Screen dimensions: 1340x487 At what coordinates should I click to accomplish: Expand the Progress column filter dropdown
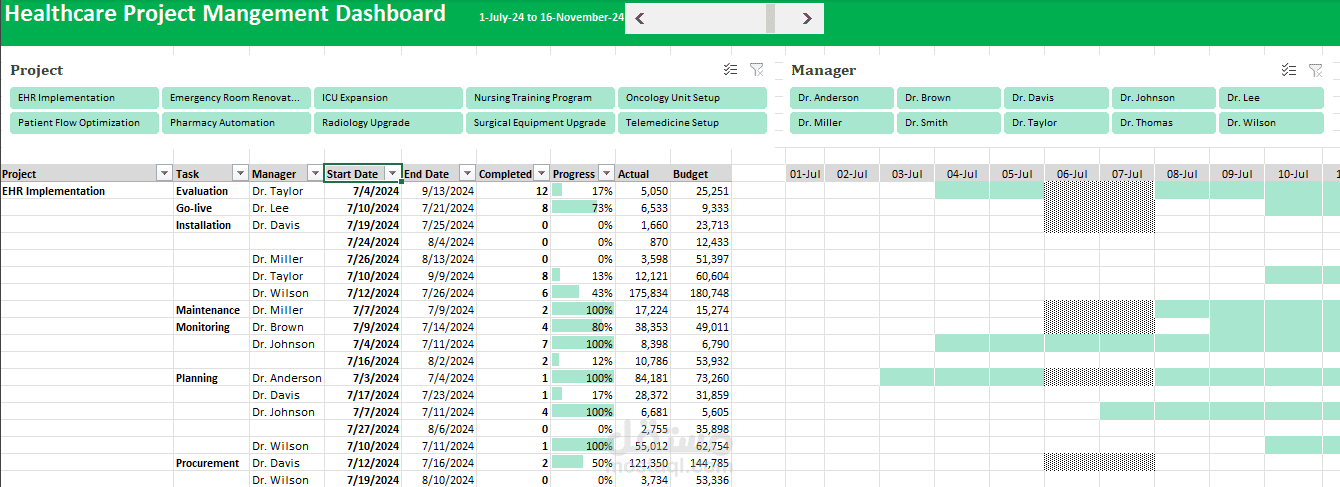pyautogui.click(x=605, y=174)
